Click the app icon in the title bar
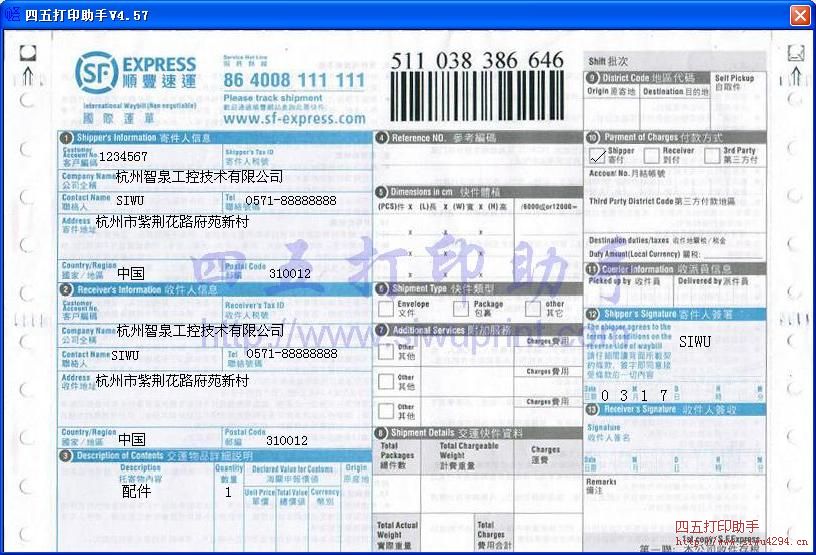This screenshot has height=555, width=816. [x=12, y=14]
